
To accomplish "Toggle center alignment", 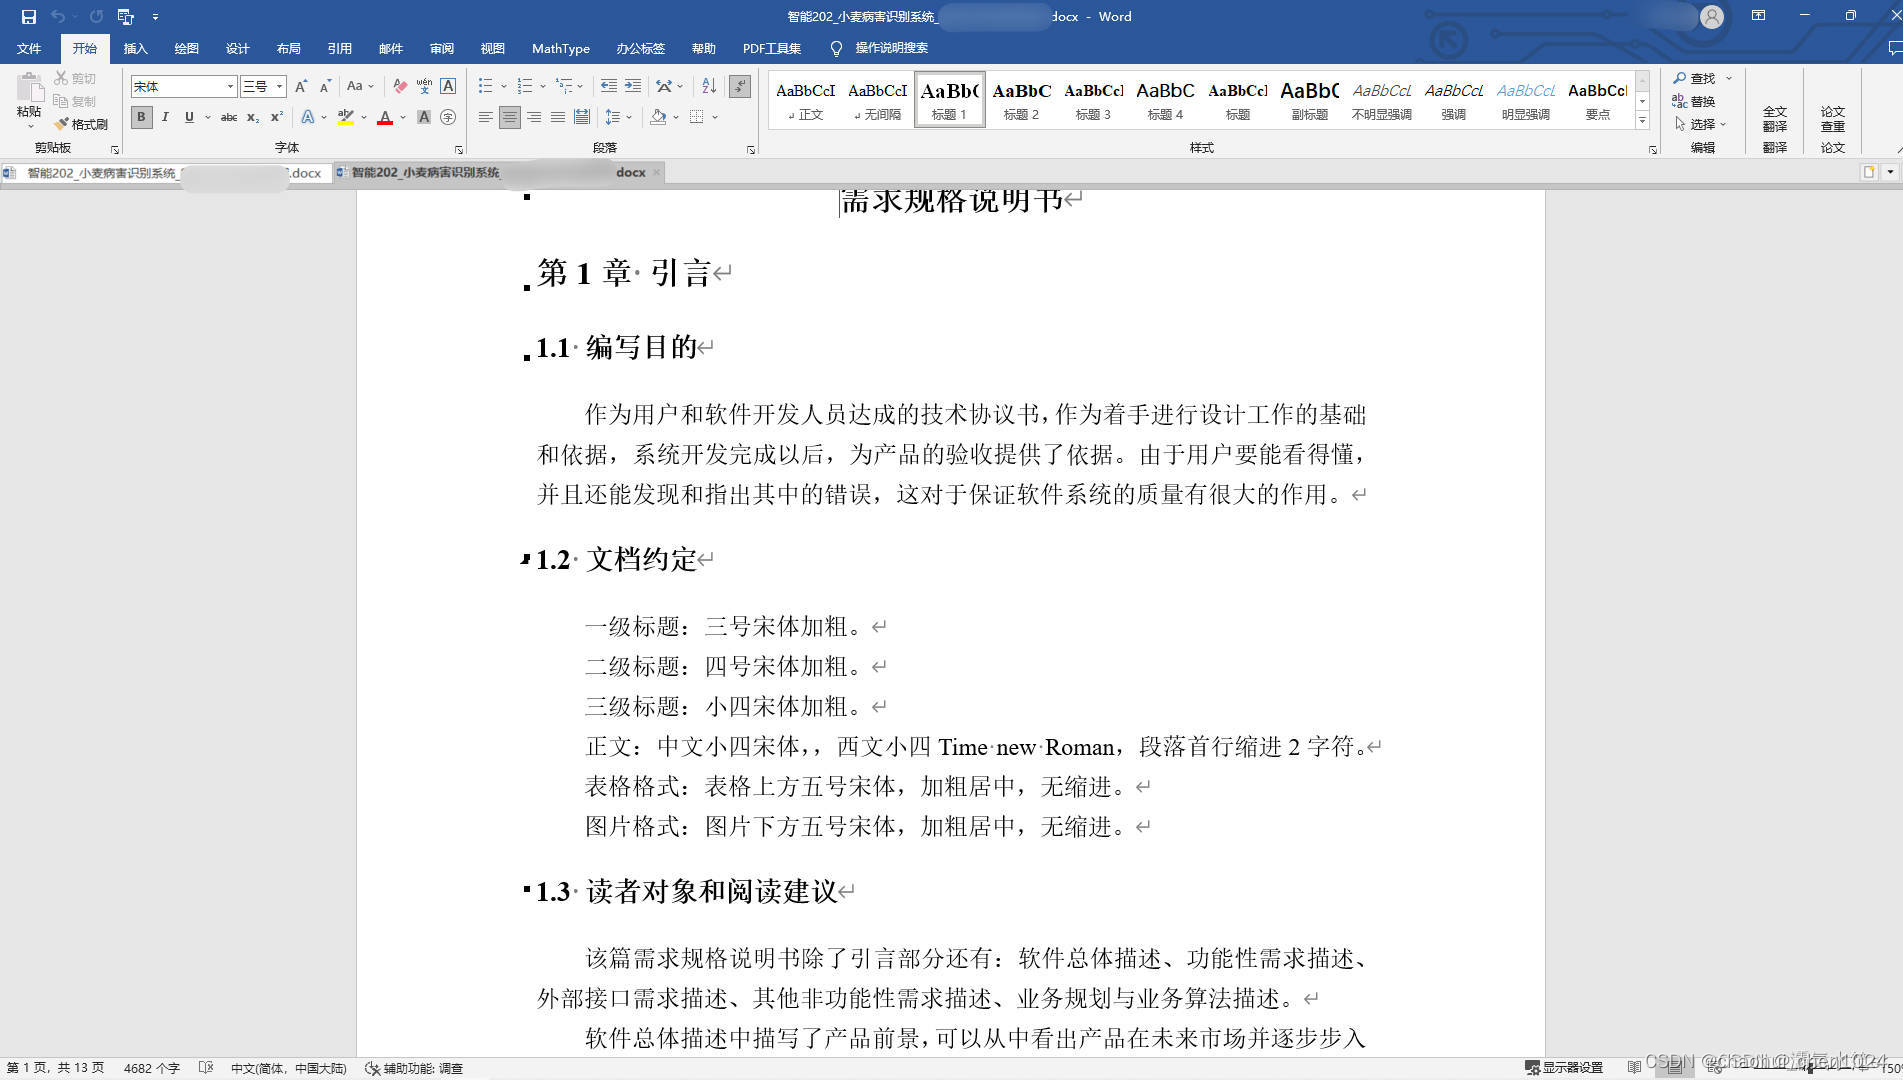I will tap(510, 117).
